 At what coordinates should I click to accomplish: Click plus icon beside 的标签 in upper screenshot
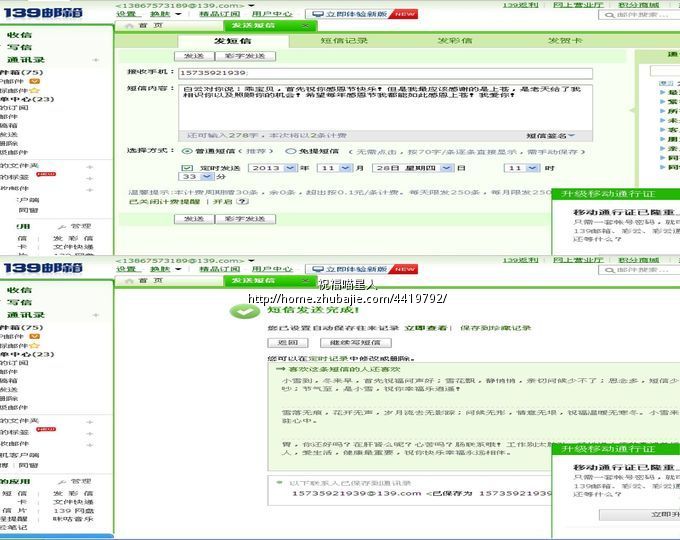pyautogui.click(x=90, y=178)
